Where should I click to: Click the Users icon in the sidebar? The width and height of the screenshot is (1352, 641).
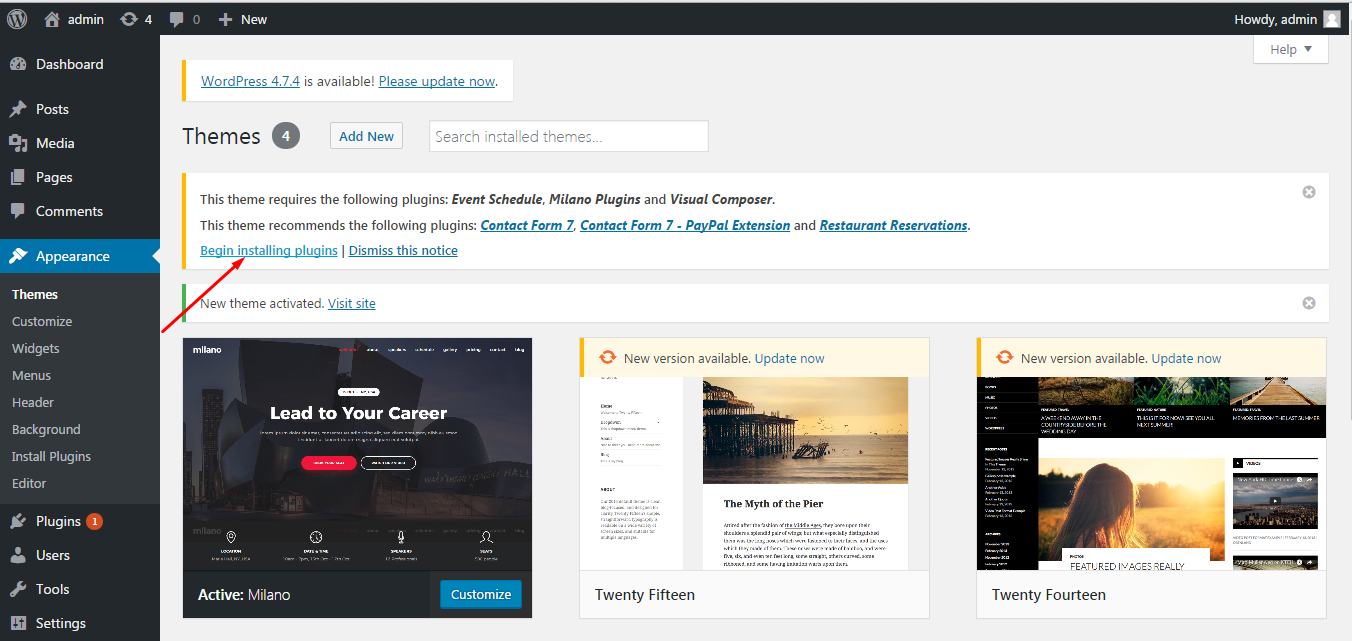[18, 555]
